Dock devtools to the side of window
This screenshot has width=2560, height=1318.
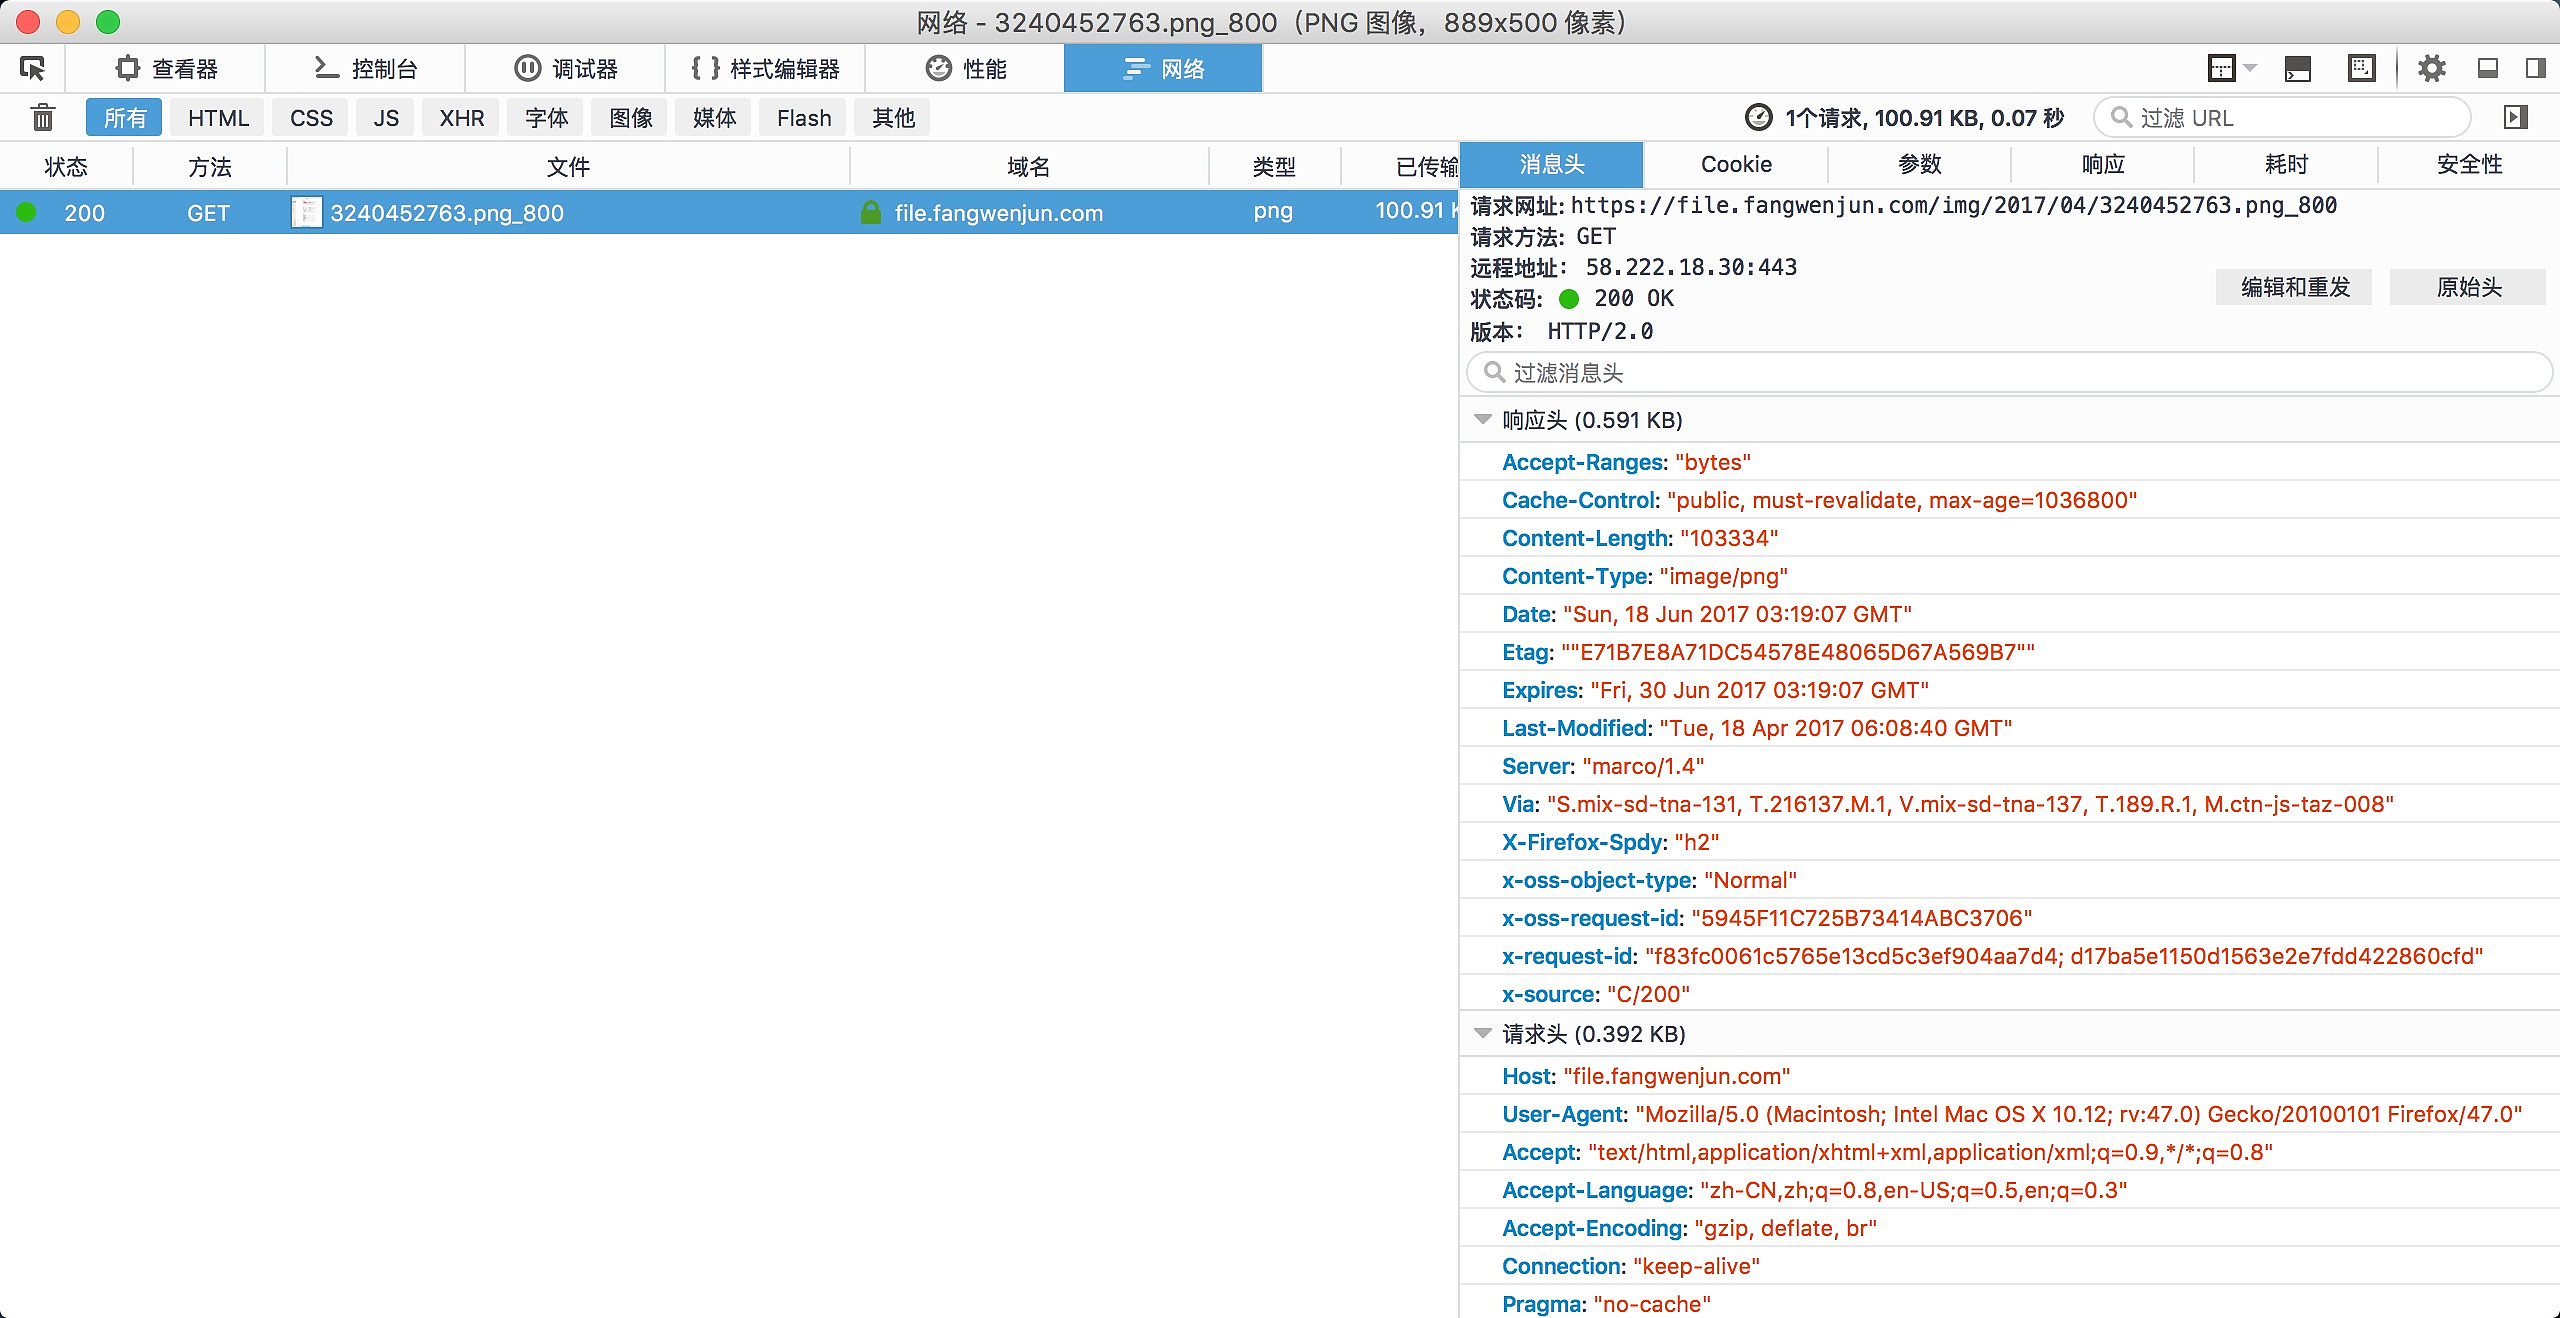click(x=2536, y=68)
